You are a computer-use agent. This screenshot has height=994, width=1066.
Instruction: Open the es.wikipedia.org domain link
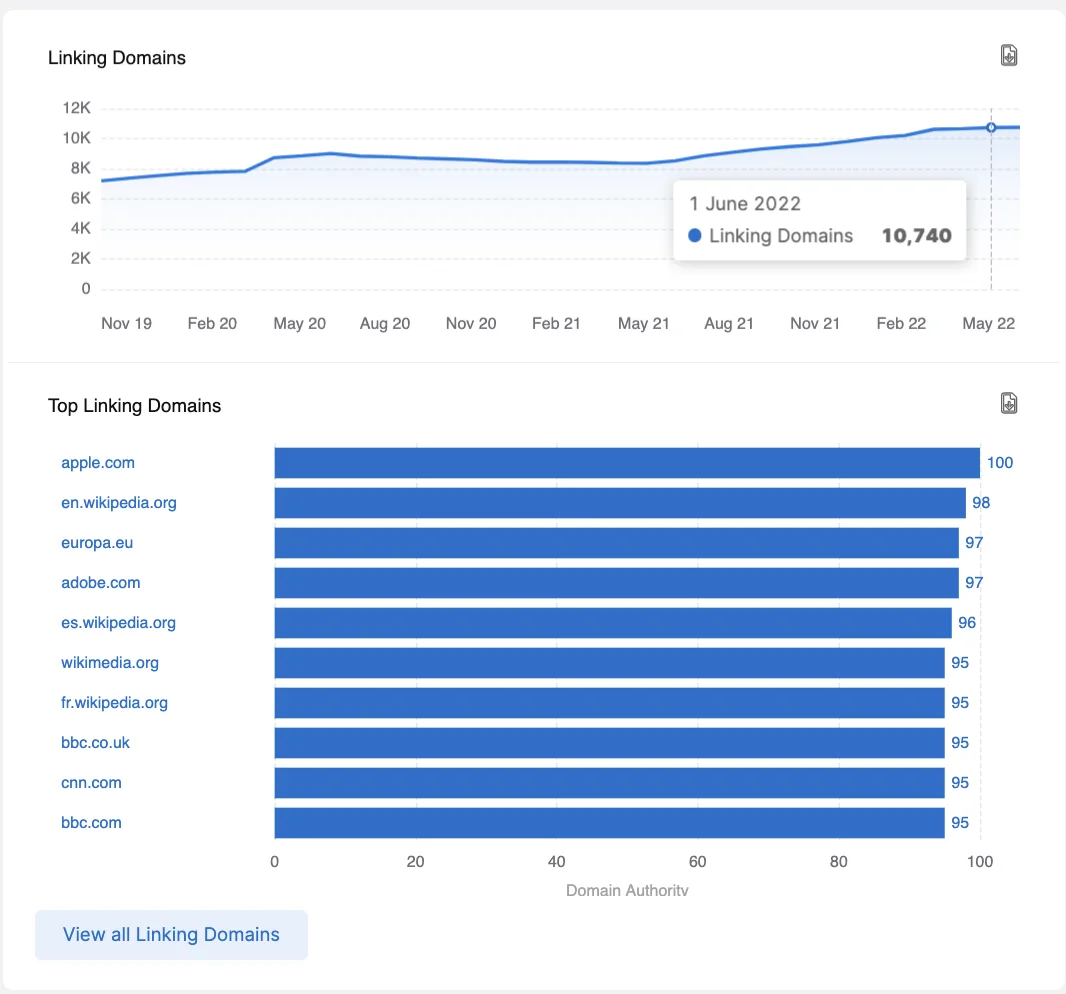click(x=118, y=623)
